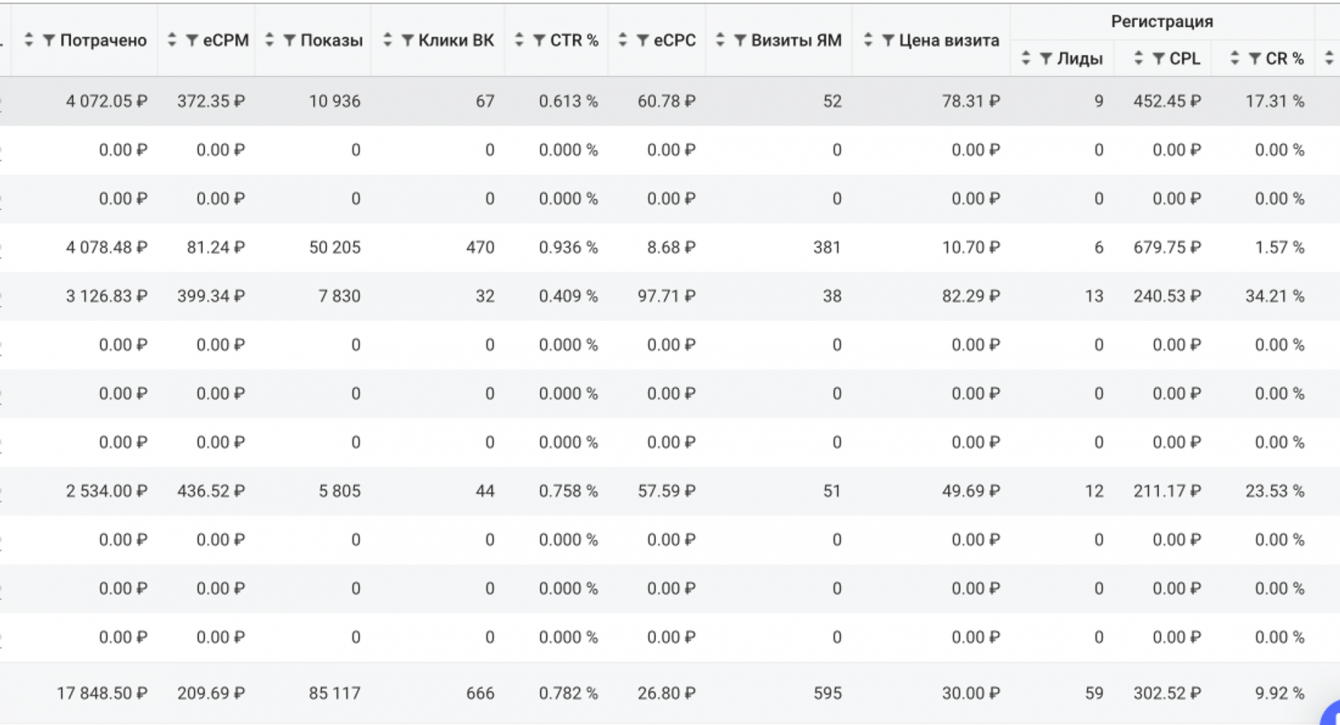Viewport: 1340px width, 725px height.
Task: Click the CPL column filter funnel
Action: [1158, 59]
